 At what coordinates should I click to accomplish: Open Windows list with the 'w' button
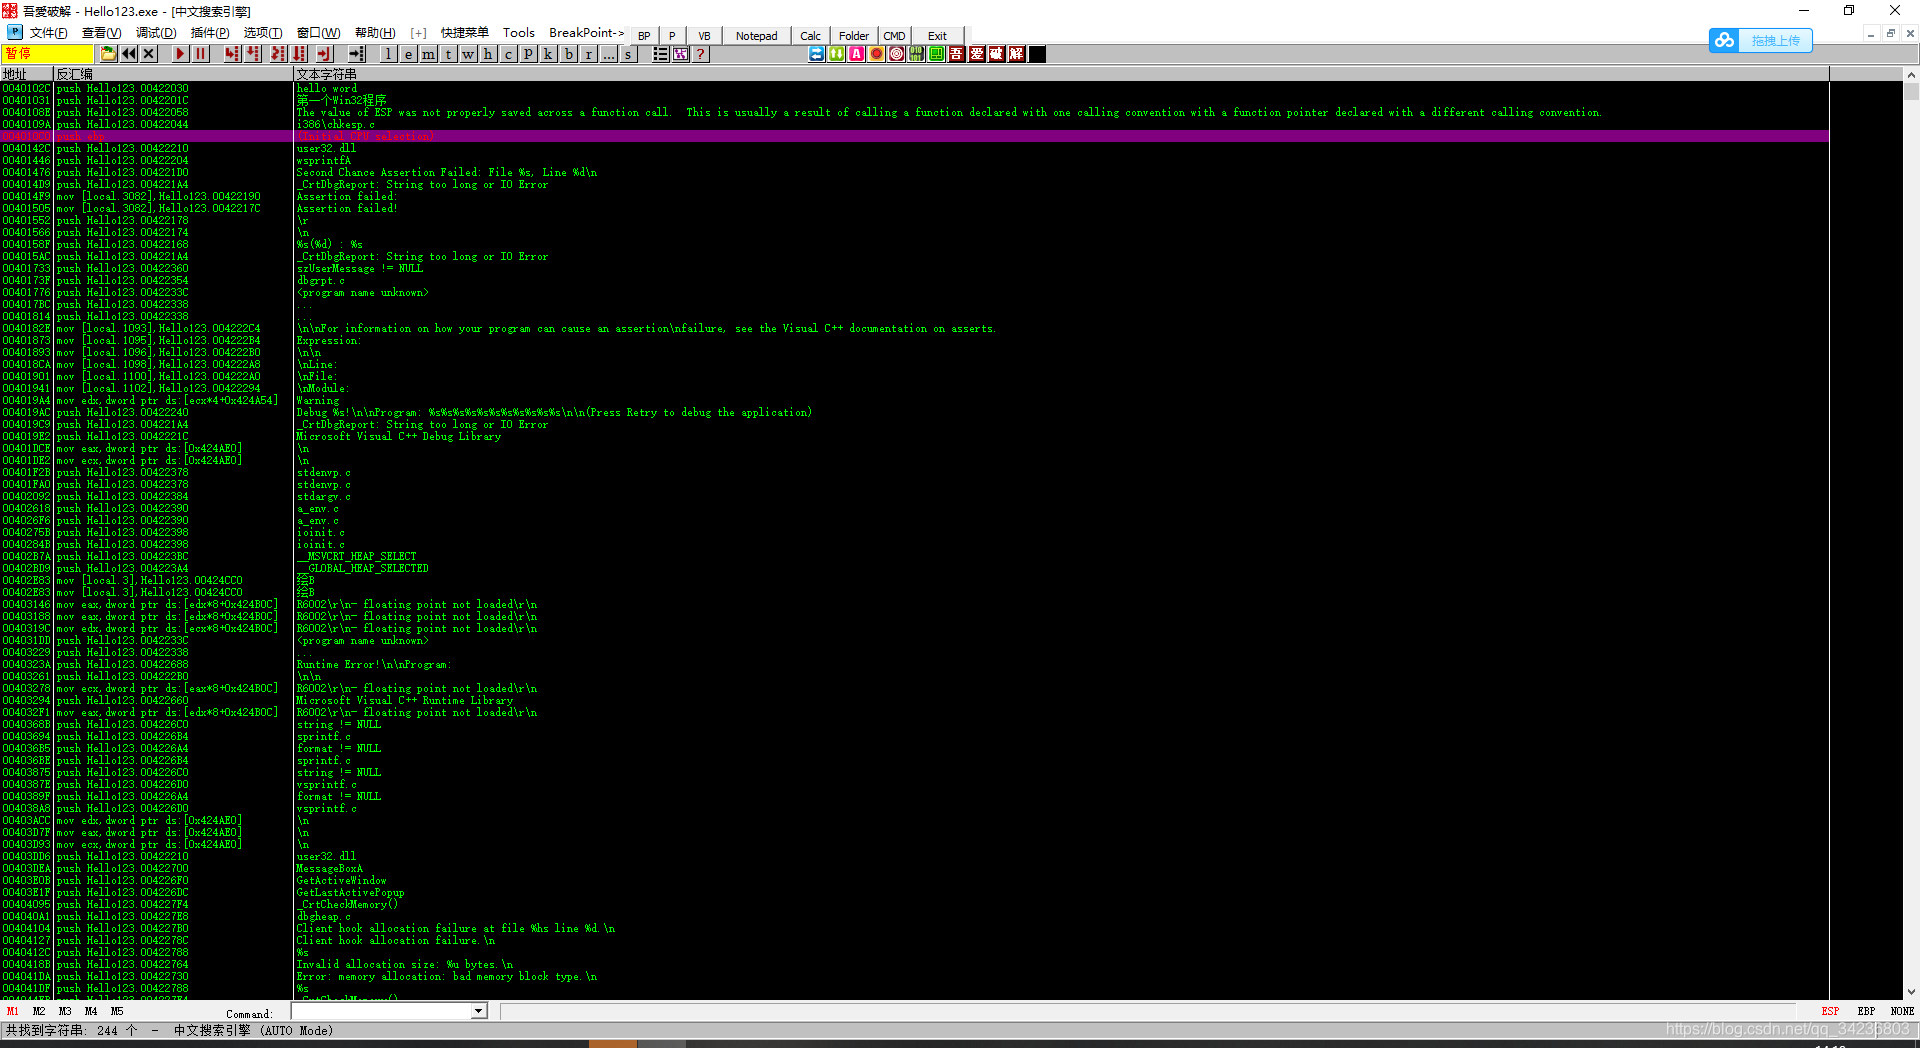point(468,54)
